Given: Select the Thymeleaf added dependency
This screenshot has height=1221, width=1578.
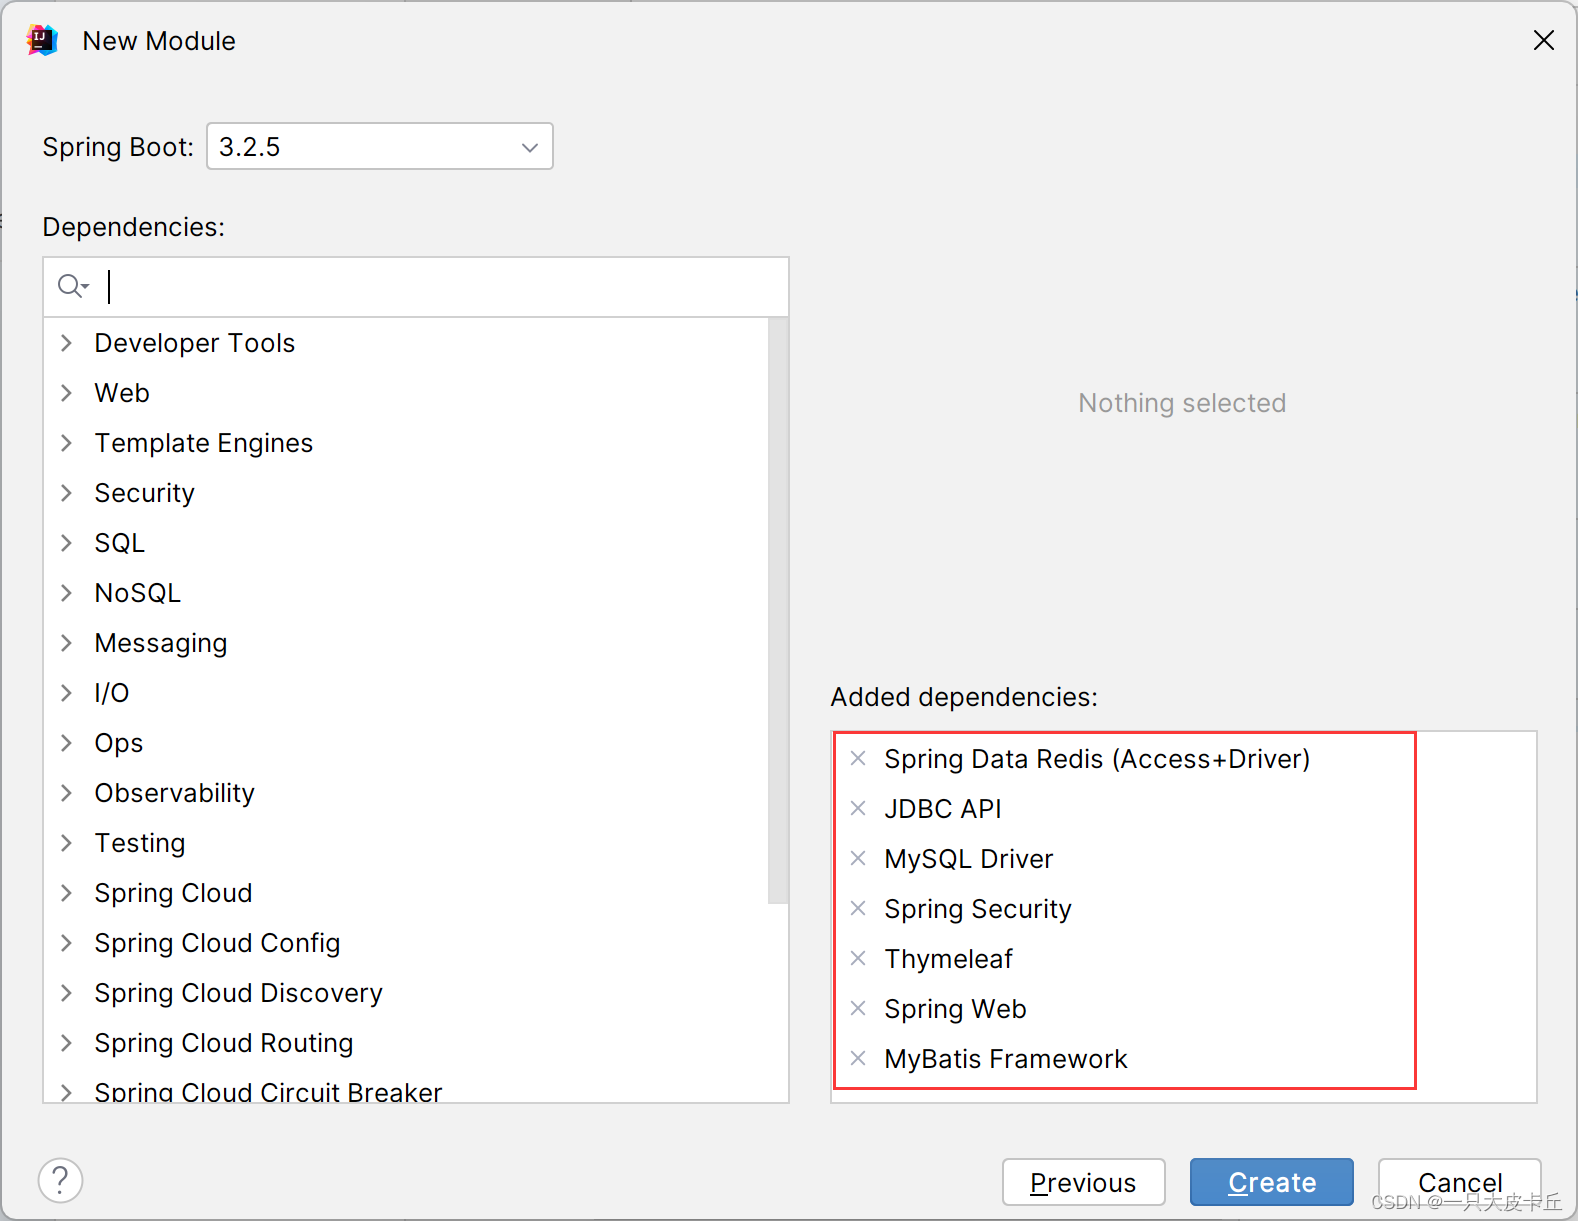Looking at the screenshot, I should pos(948,959).
